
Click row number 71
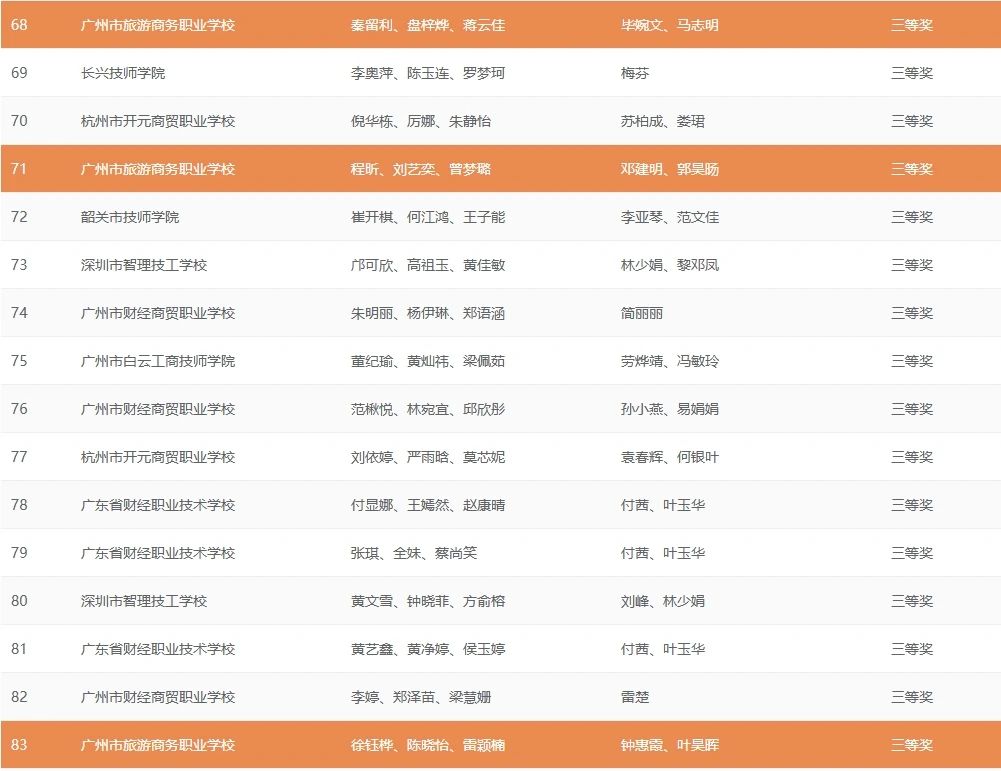click(x=19, y=168)
